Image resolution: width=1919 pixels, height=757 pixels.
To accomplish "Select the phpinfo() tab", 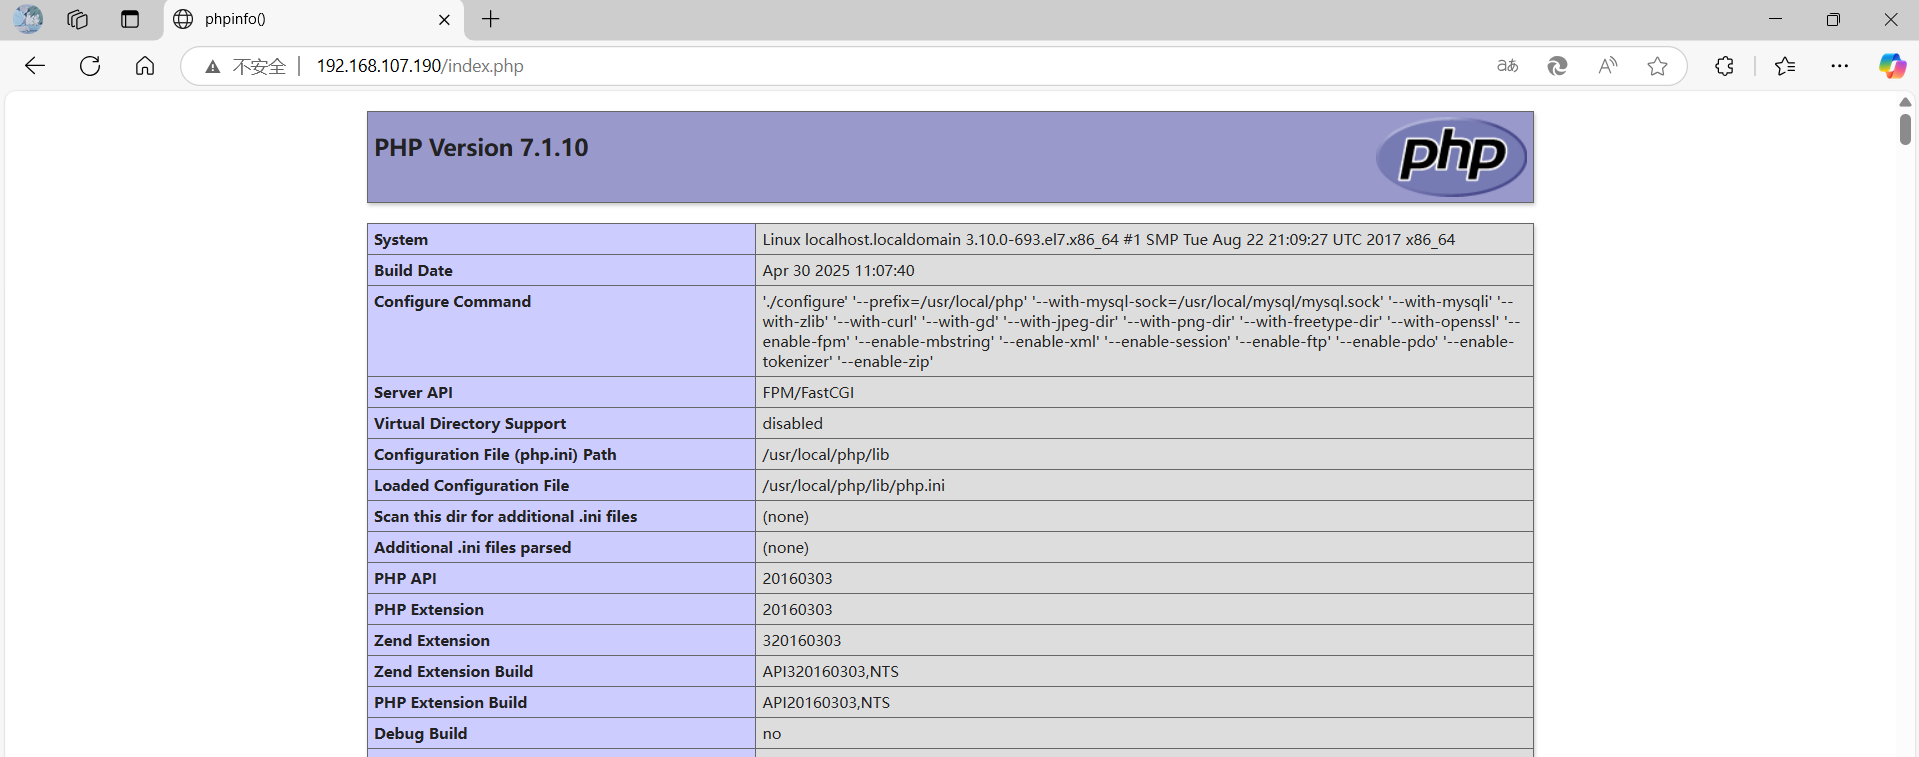I will 312,19.
